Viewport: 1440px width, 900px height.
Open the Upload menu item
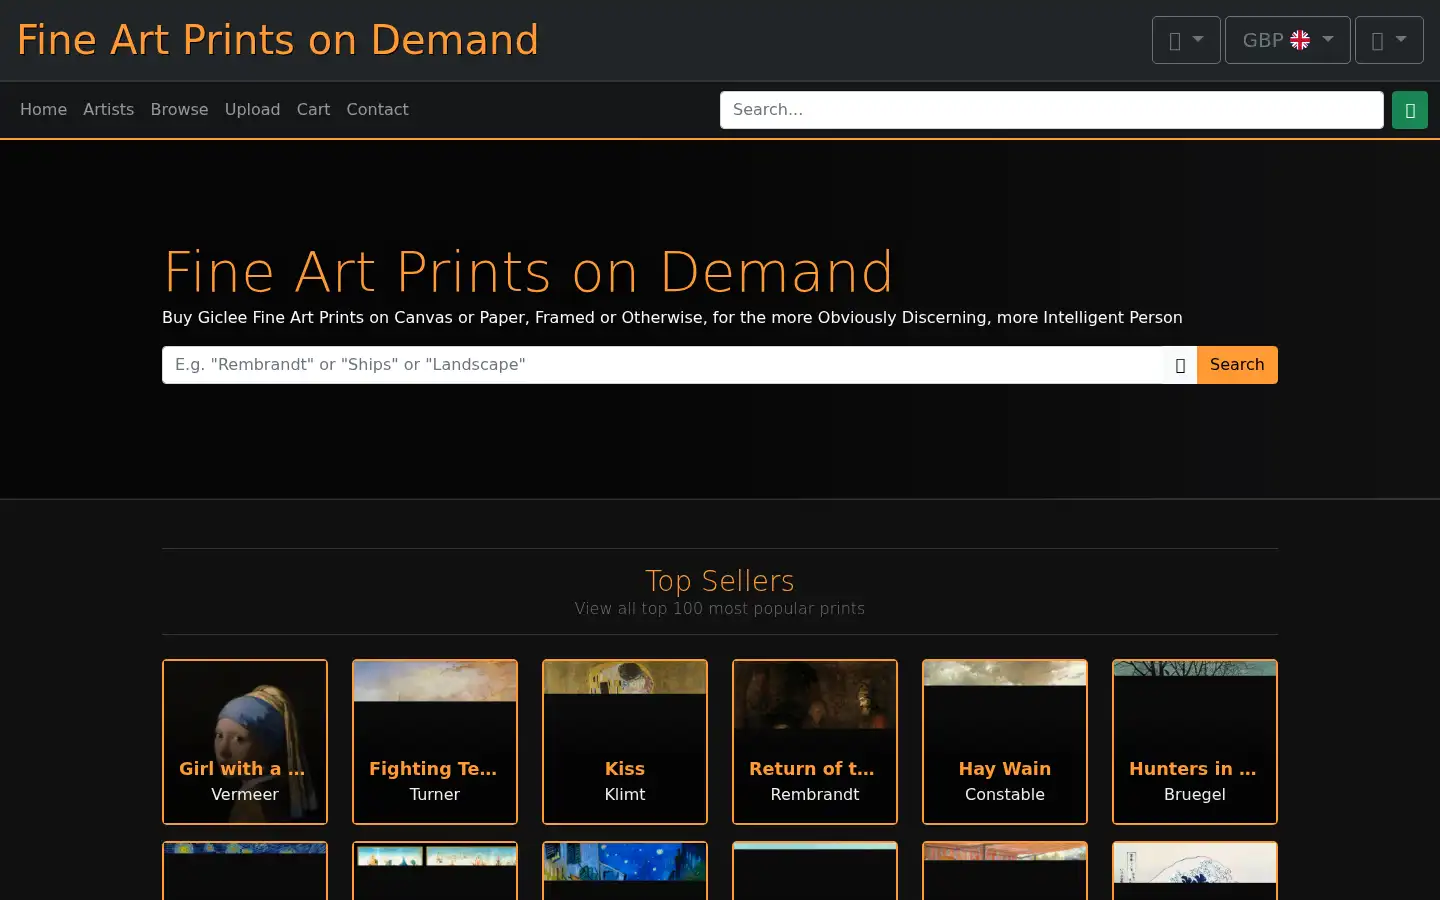click(x=252, y=110)
